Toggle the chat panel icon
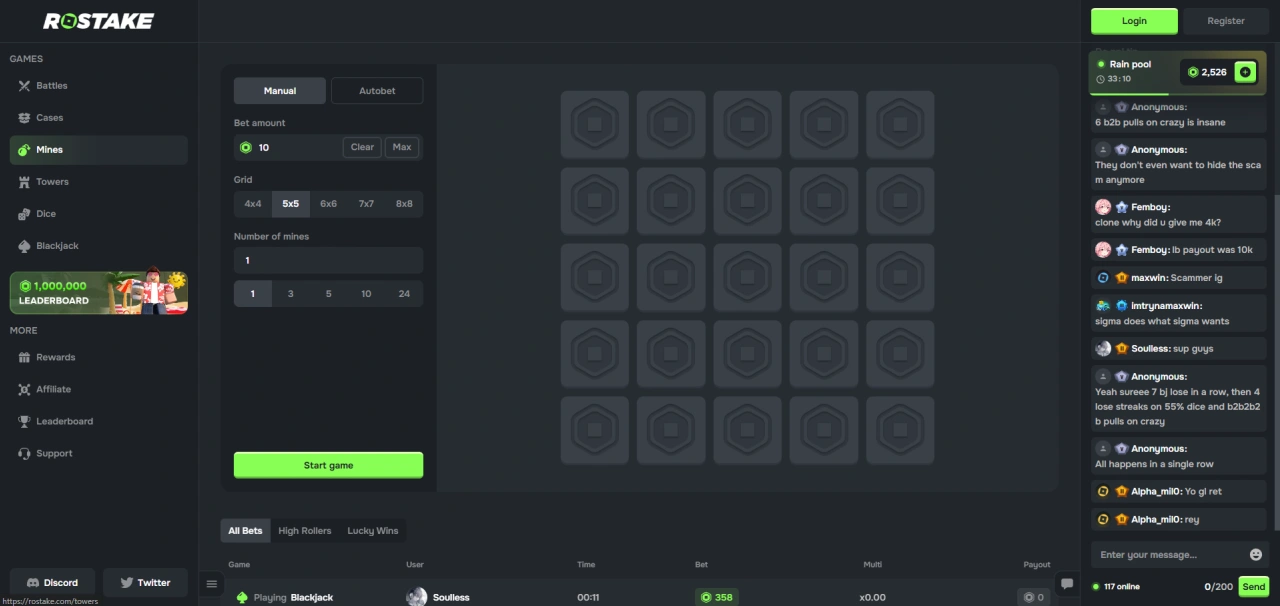 1067,584
